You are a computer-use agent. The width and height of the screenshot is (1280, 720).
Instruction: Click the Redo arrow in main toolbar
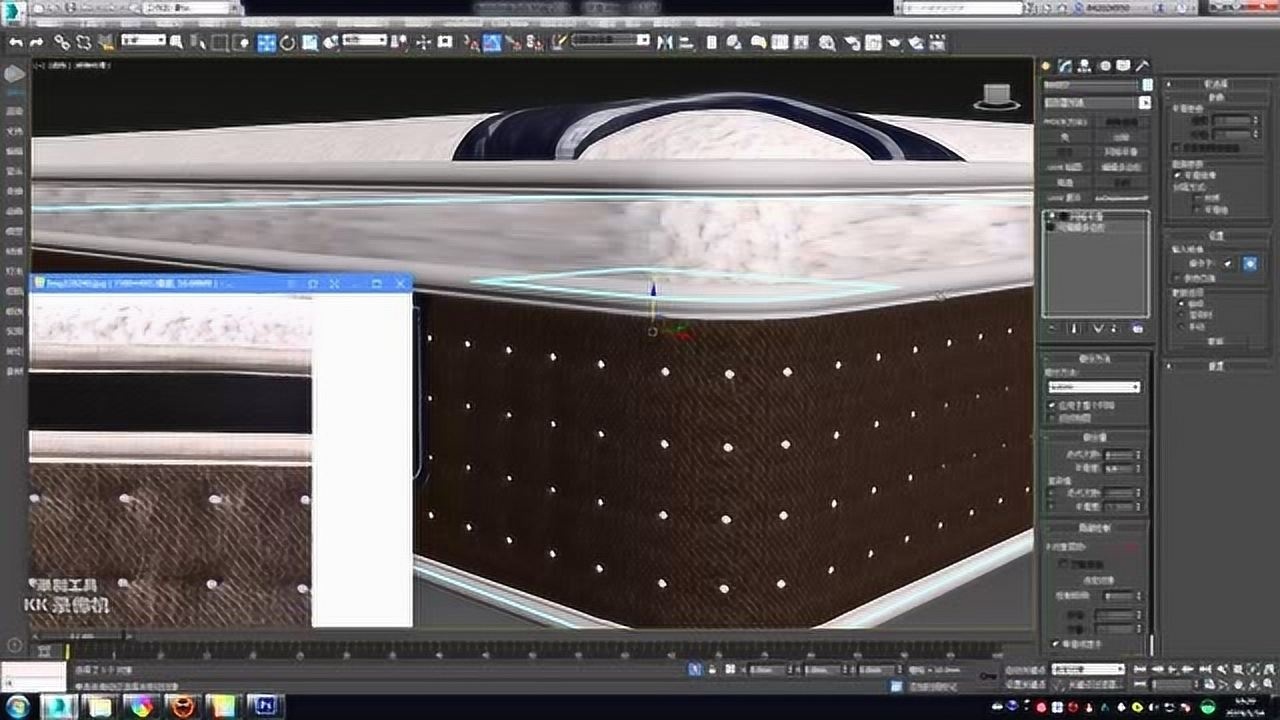point(36,42)
